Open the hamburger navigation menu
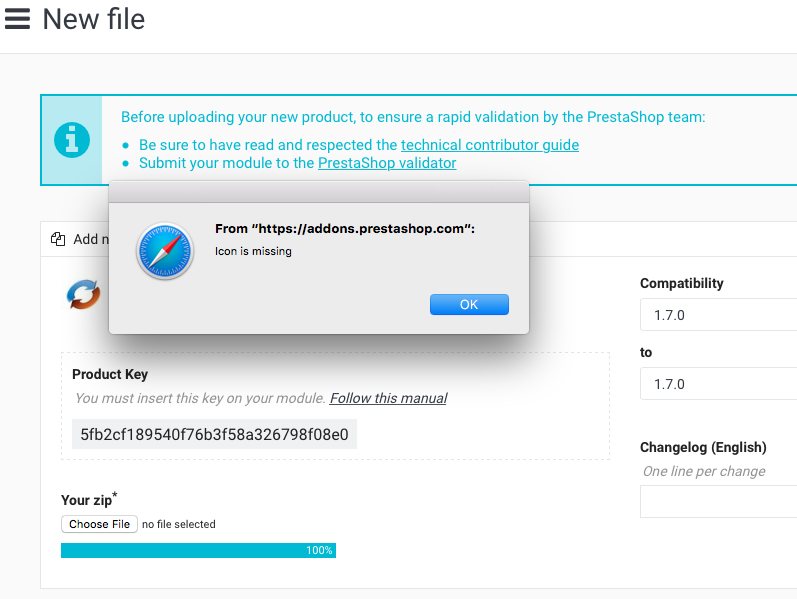797x599 pixels. pyautogui.click(x=17, y=18)
